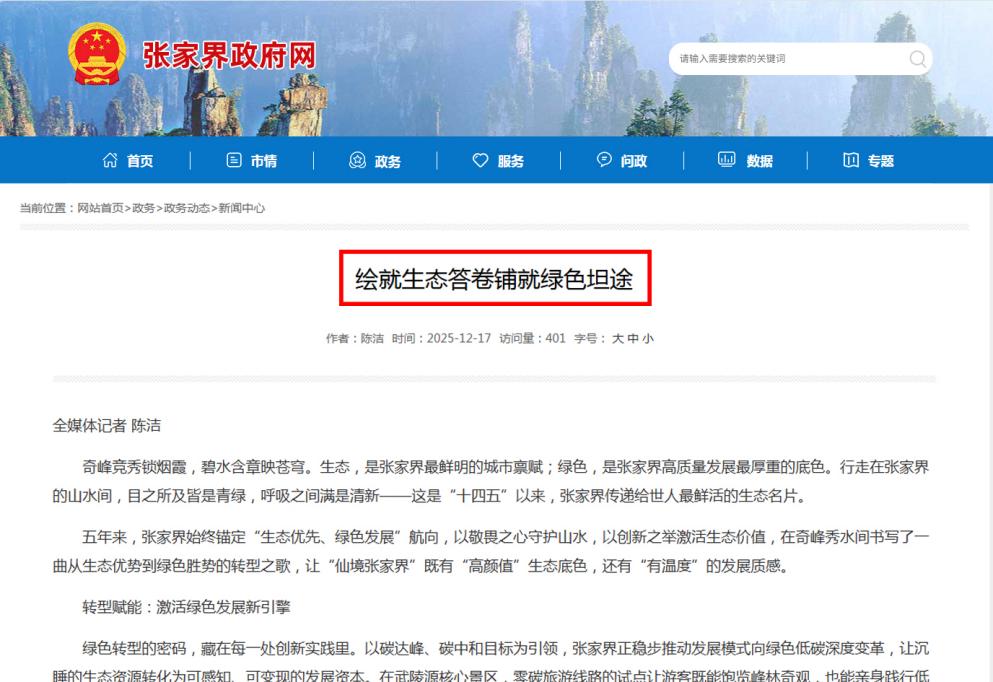Click the search magnifier icon
Image resolution: width=993 pixels, height=682 pixels.
pos(917,59)
